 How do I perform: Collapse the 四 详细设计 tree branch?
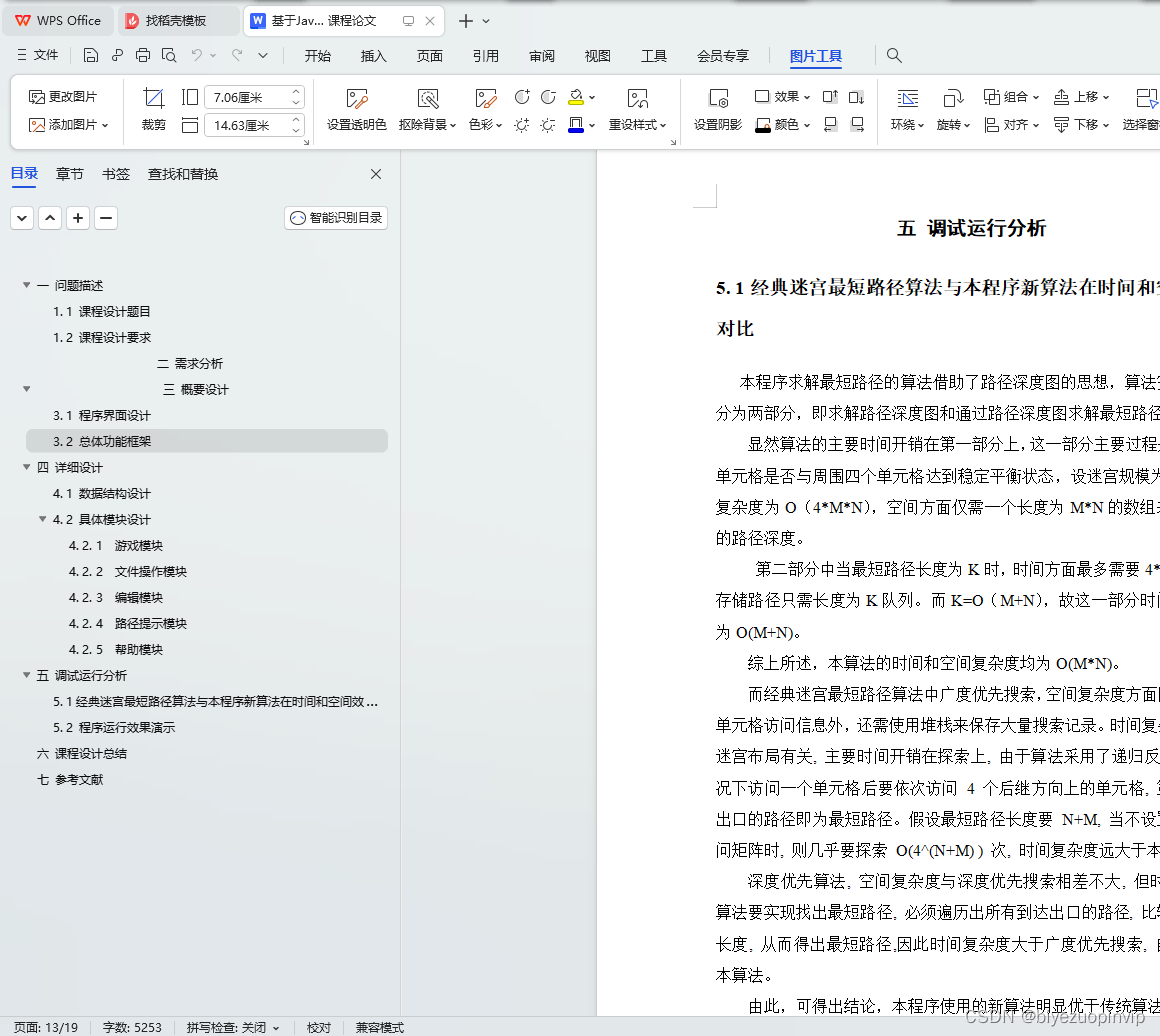26,467
